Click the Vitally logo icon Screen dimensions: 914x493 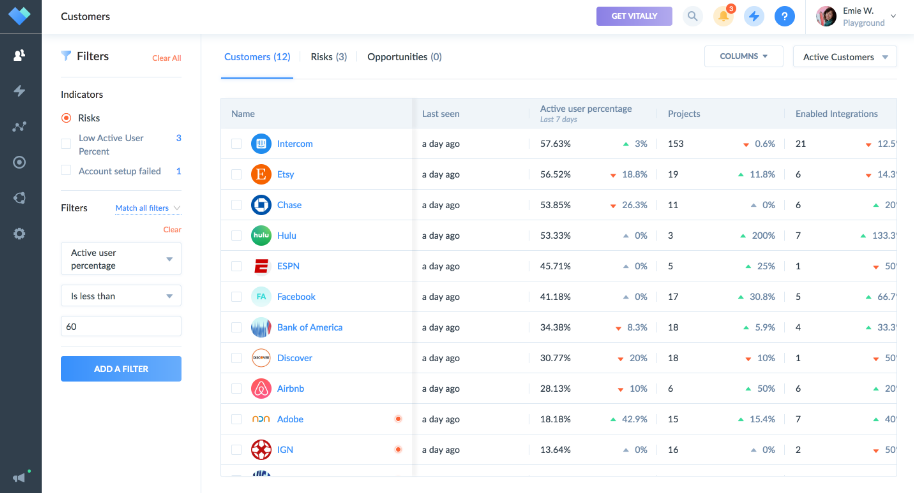[x=20, y=16]
